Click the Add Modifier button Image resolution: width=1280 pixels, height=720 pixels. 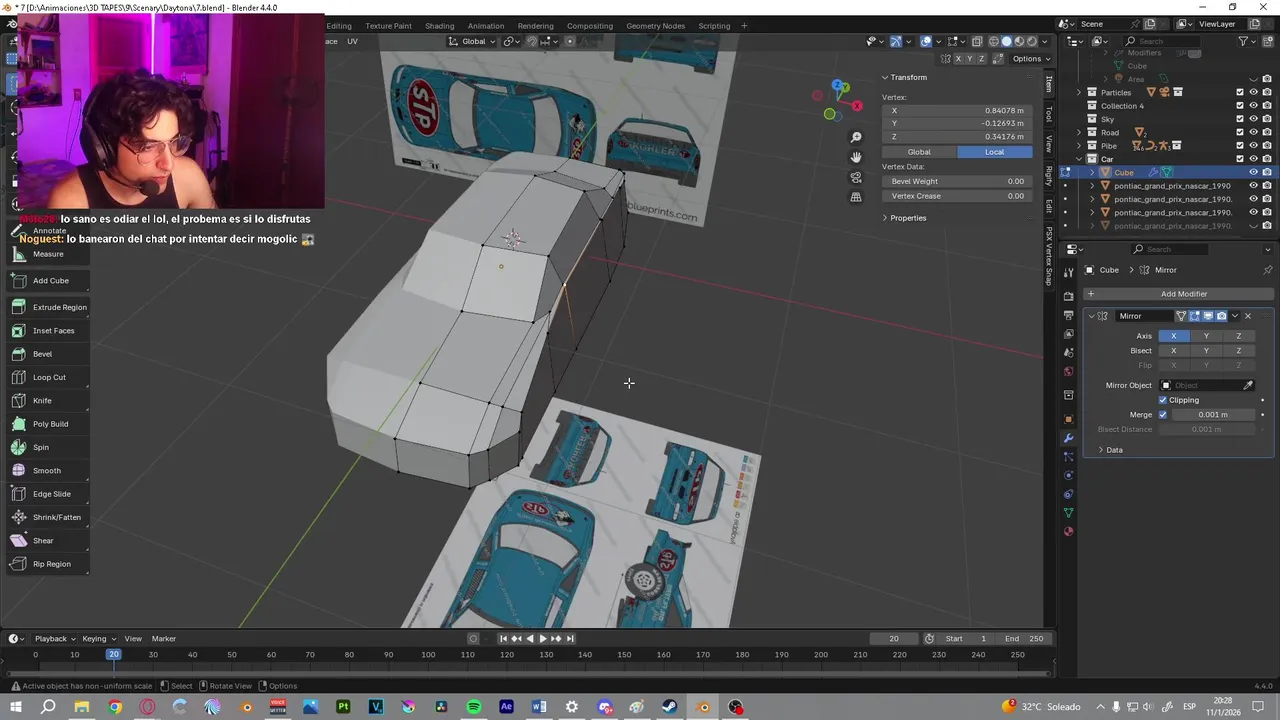coord(1177,294)
